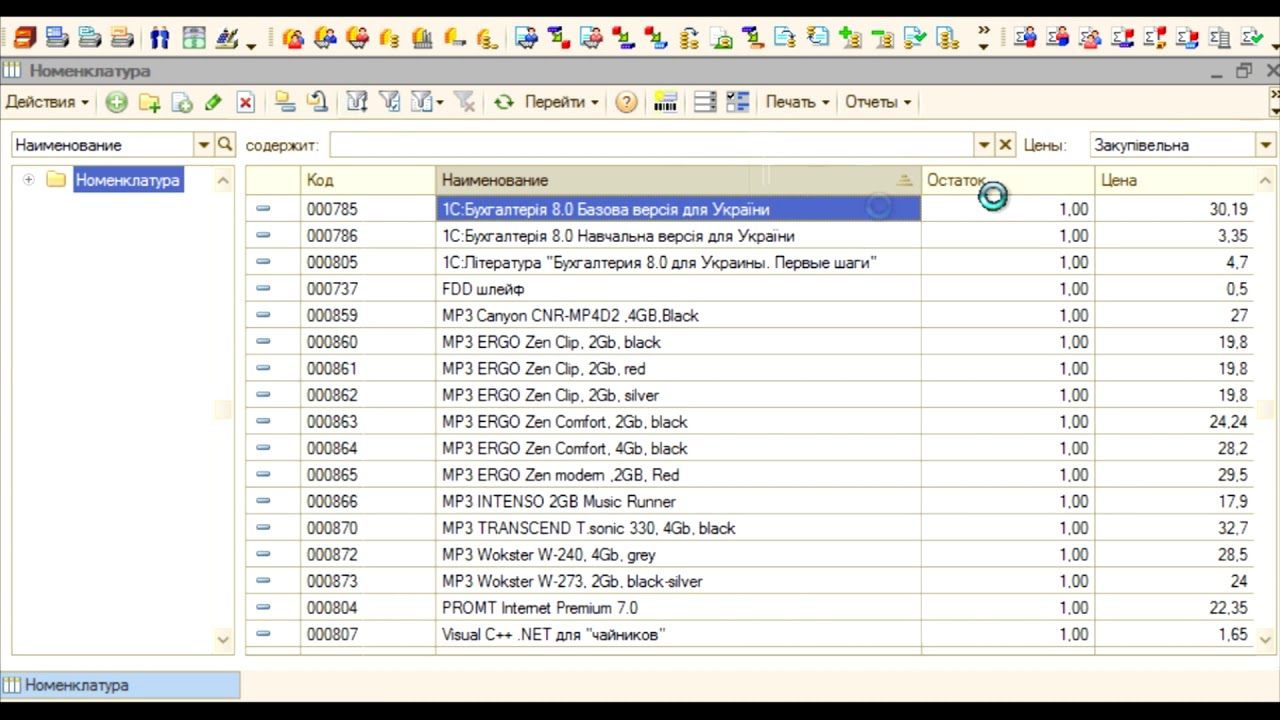The width and height of the screenshot is (1280, 720).
Task: Sort by the Цена column header
Action: coord(1175,180)
